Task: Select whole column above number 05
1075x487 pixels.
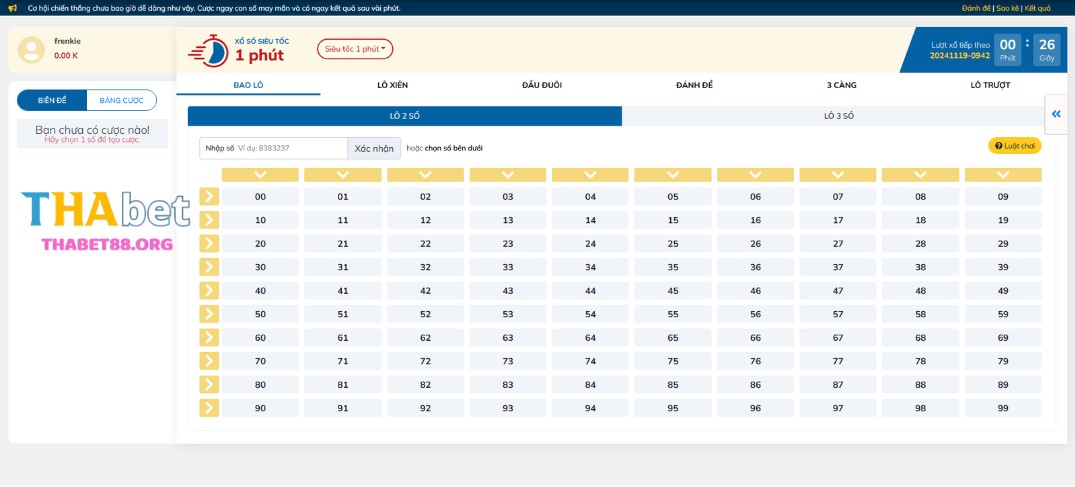Action: pyautogui.click(x=672, y=175)
